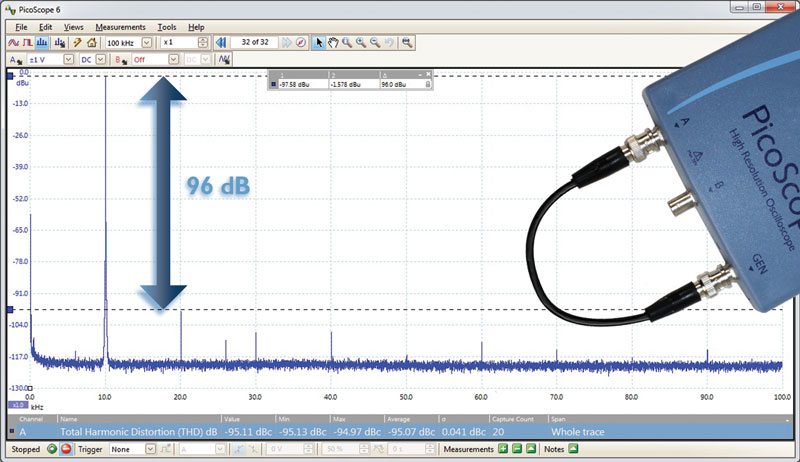Screen dimensions: 800x462
Task: Open the Measurements menu
Action: coord(120,26)
